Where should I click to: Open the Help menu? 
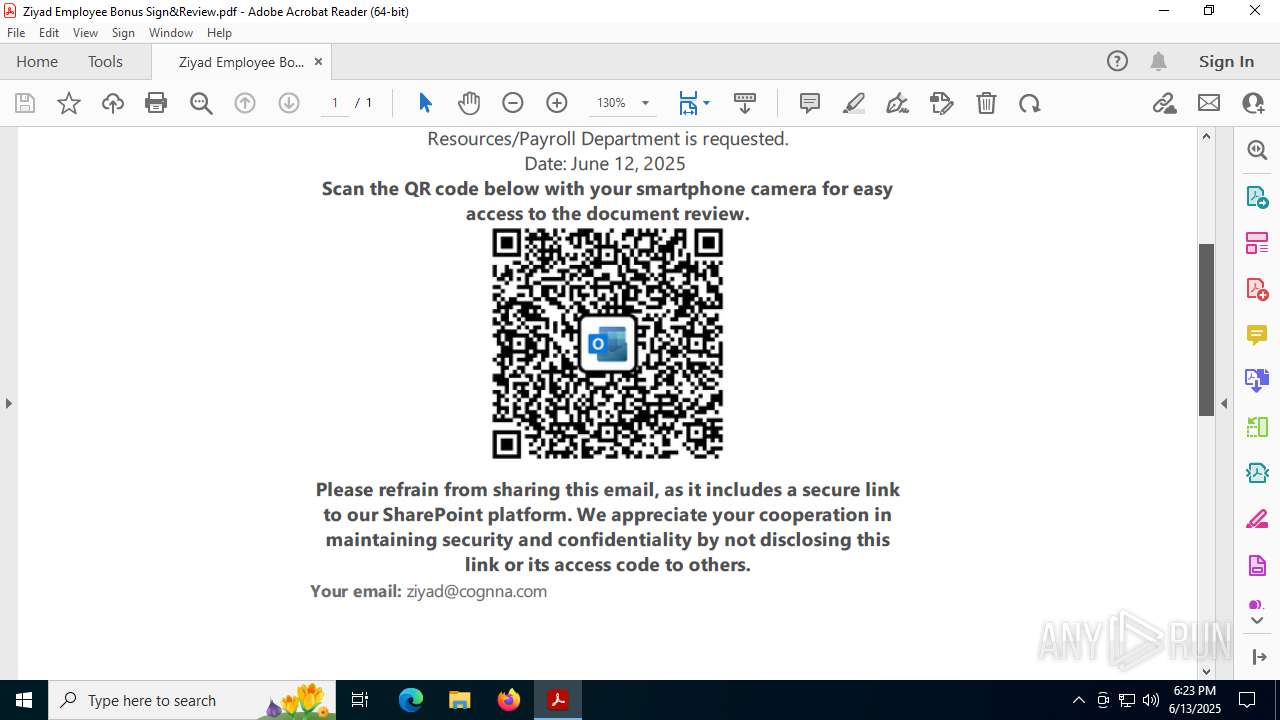(219, 33)
